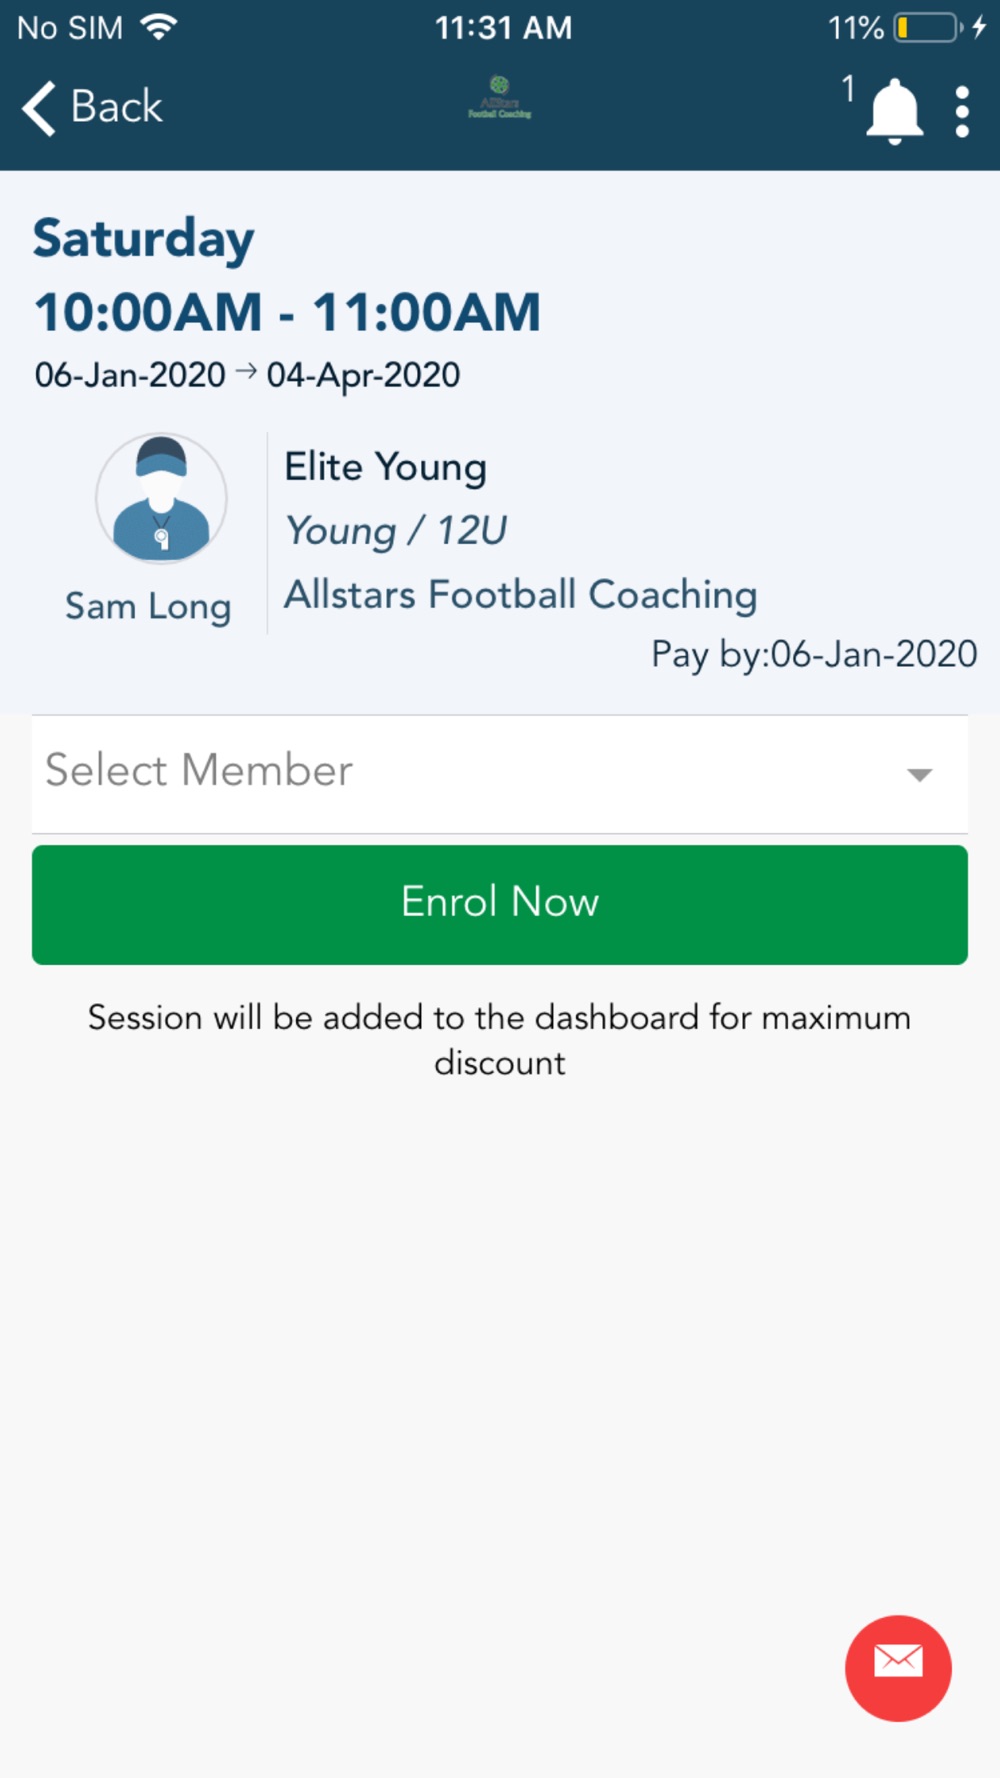
Task: Open the Select Member field
Action: pos(500,774)
